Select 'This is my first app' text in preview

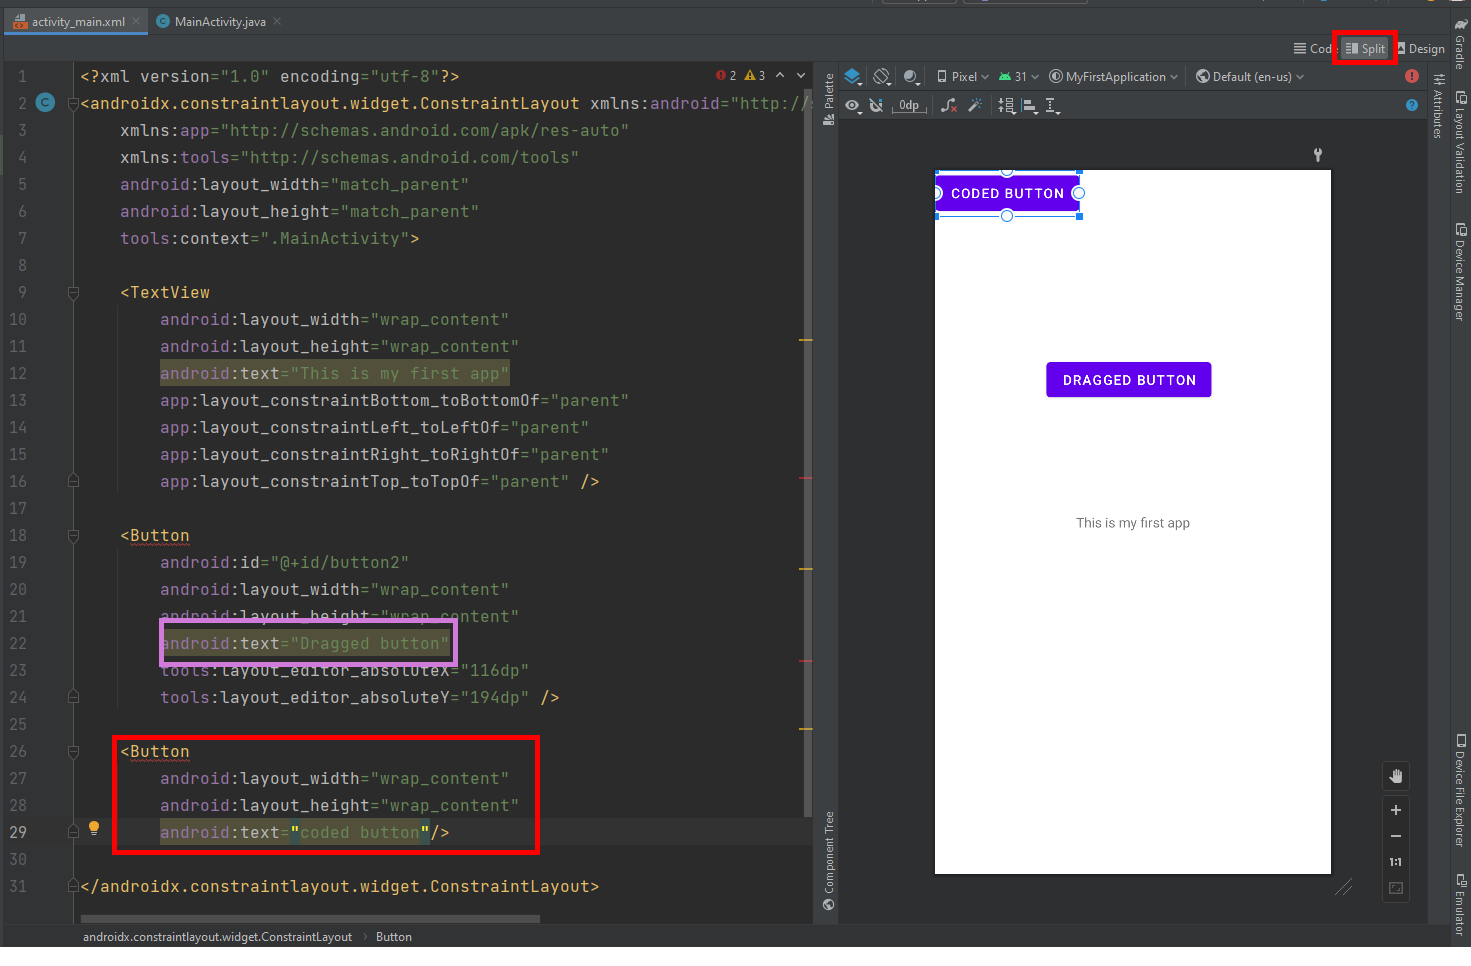click(x=1133, y=523)
